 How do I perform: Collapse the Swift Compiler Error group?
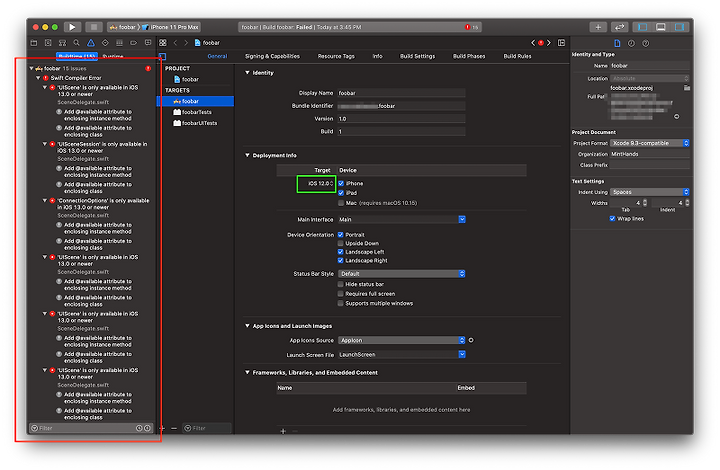point(39,78)
